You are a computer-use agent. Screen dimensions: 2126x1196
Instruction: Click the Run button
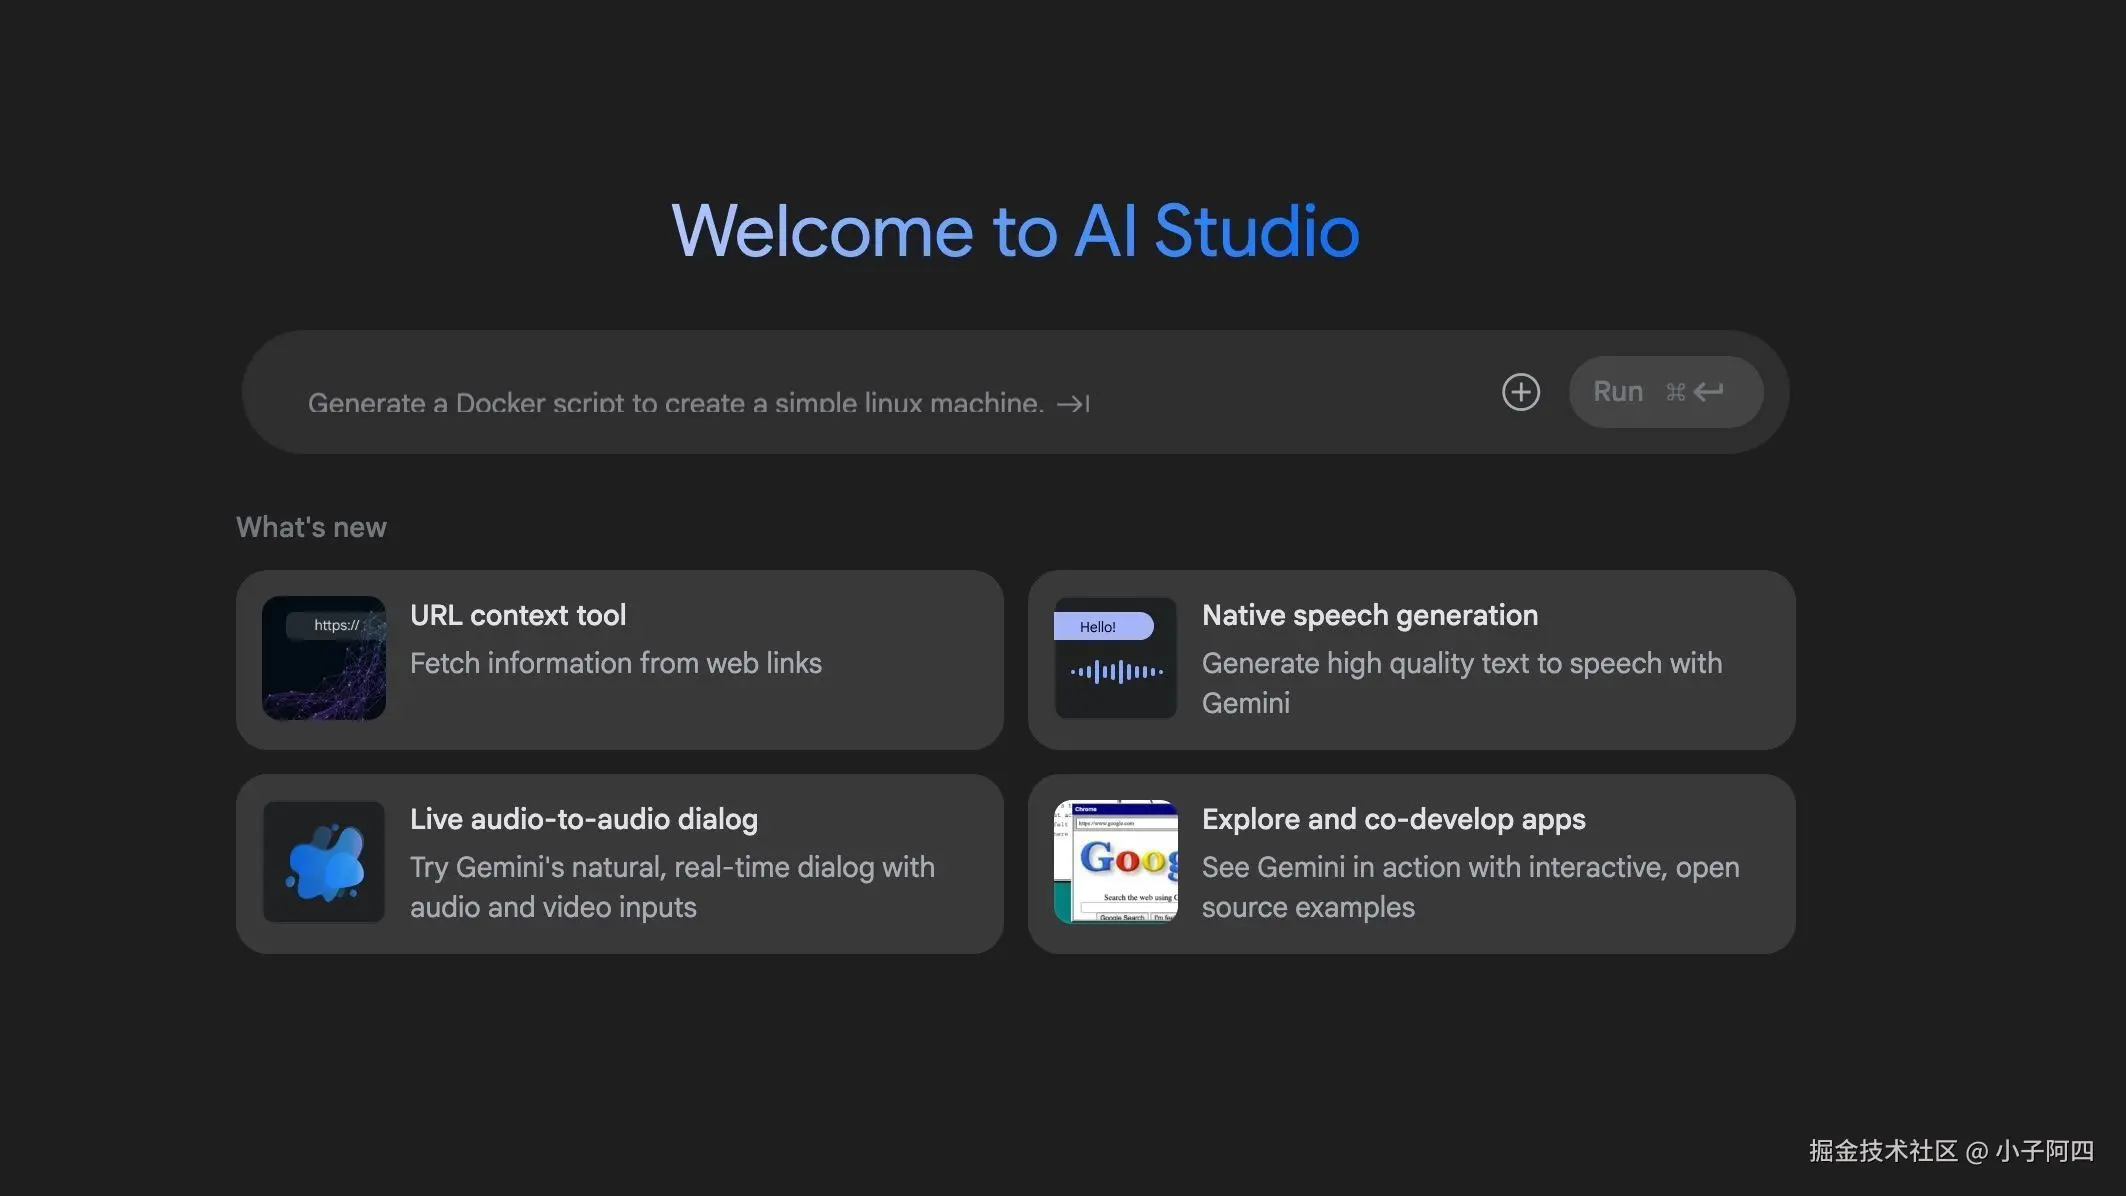[x=1665, y=391]
